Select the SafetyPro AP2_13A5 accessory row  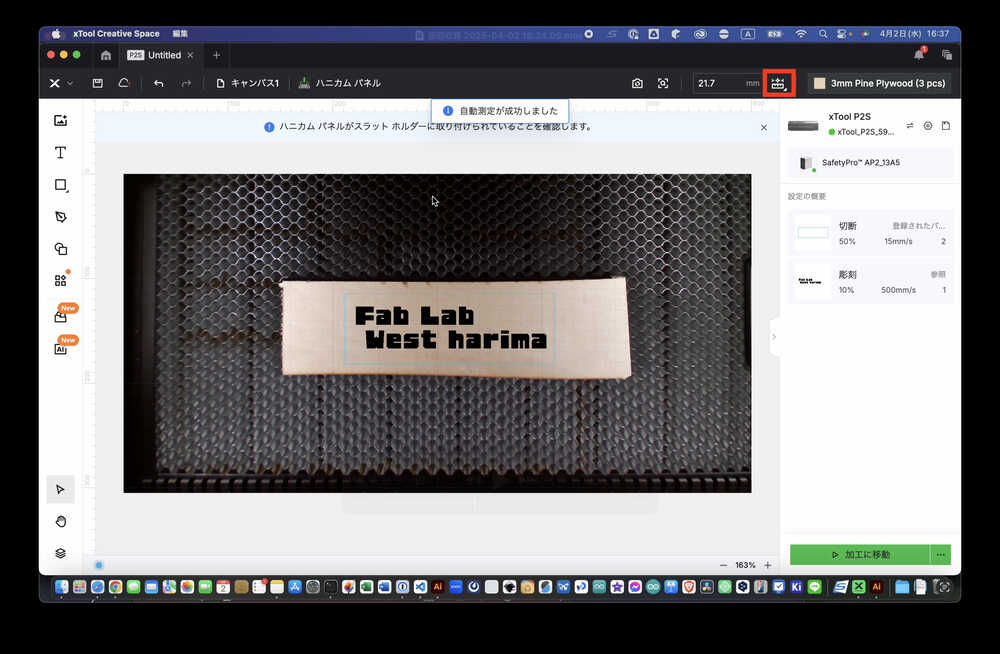point(871,163)
